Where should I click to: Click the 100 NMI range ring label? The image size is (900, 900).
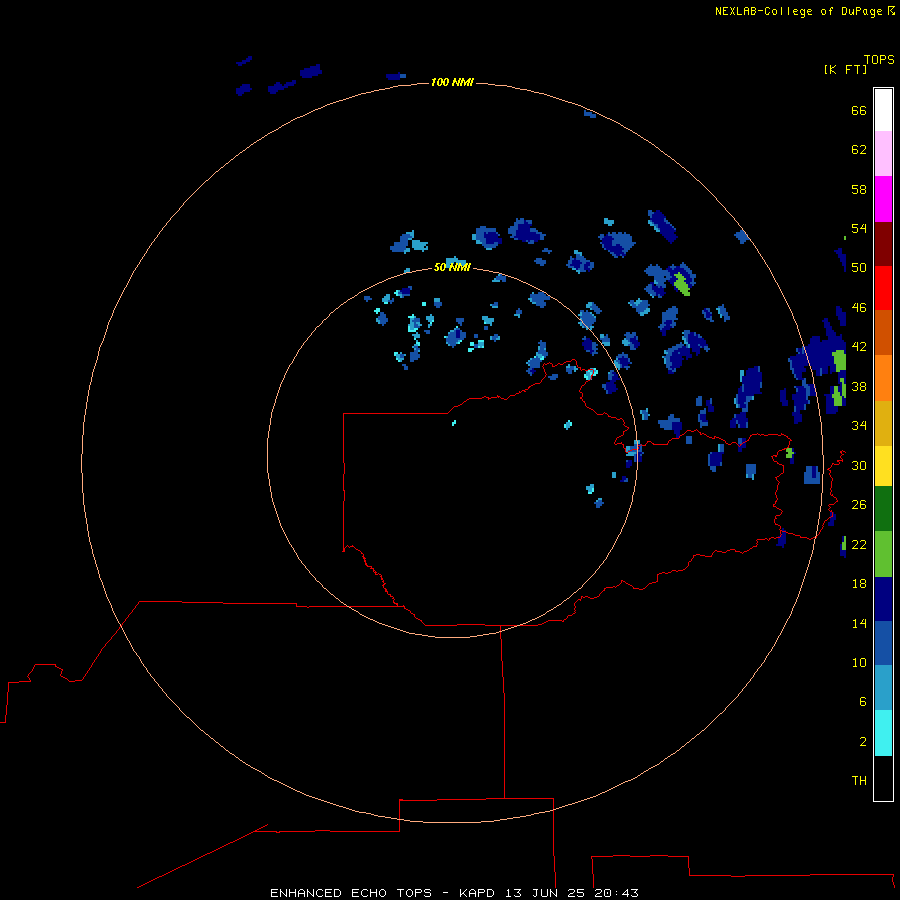452,83
